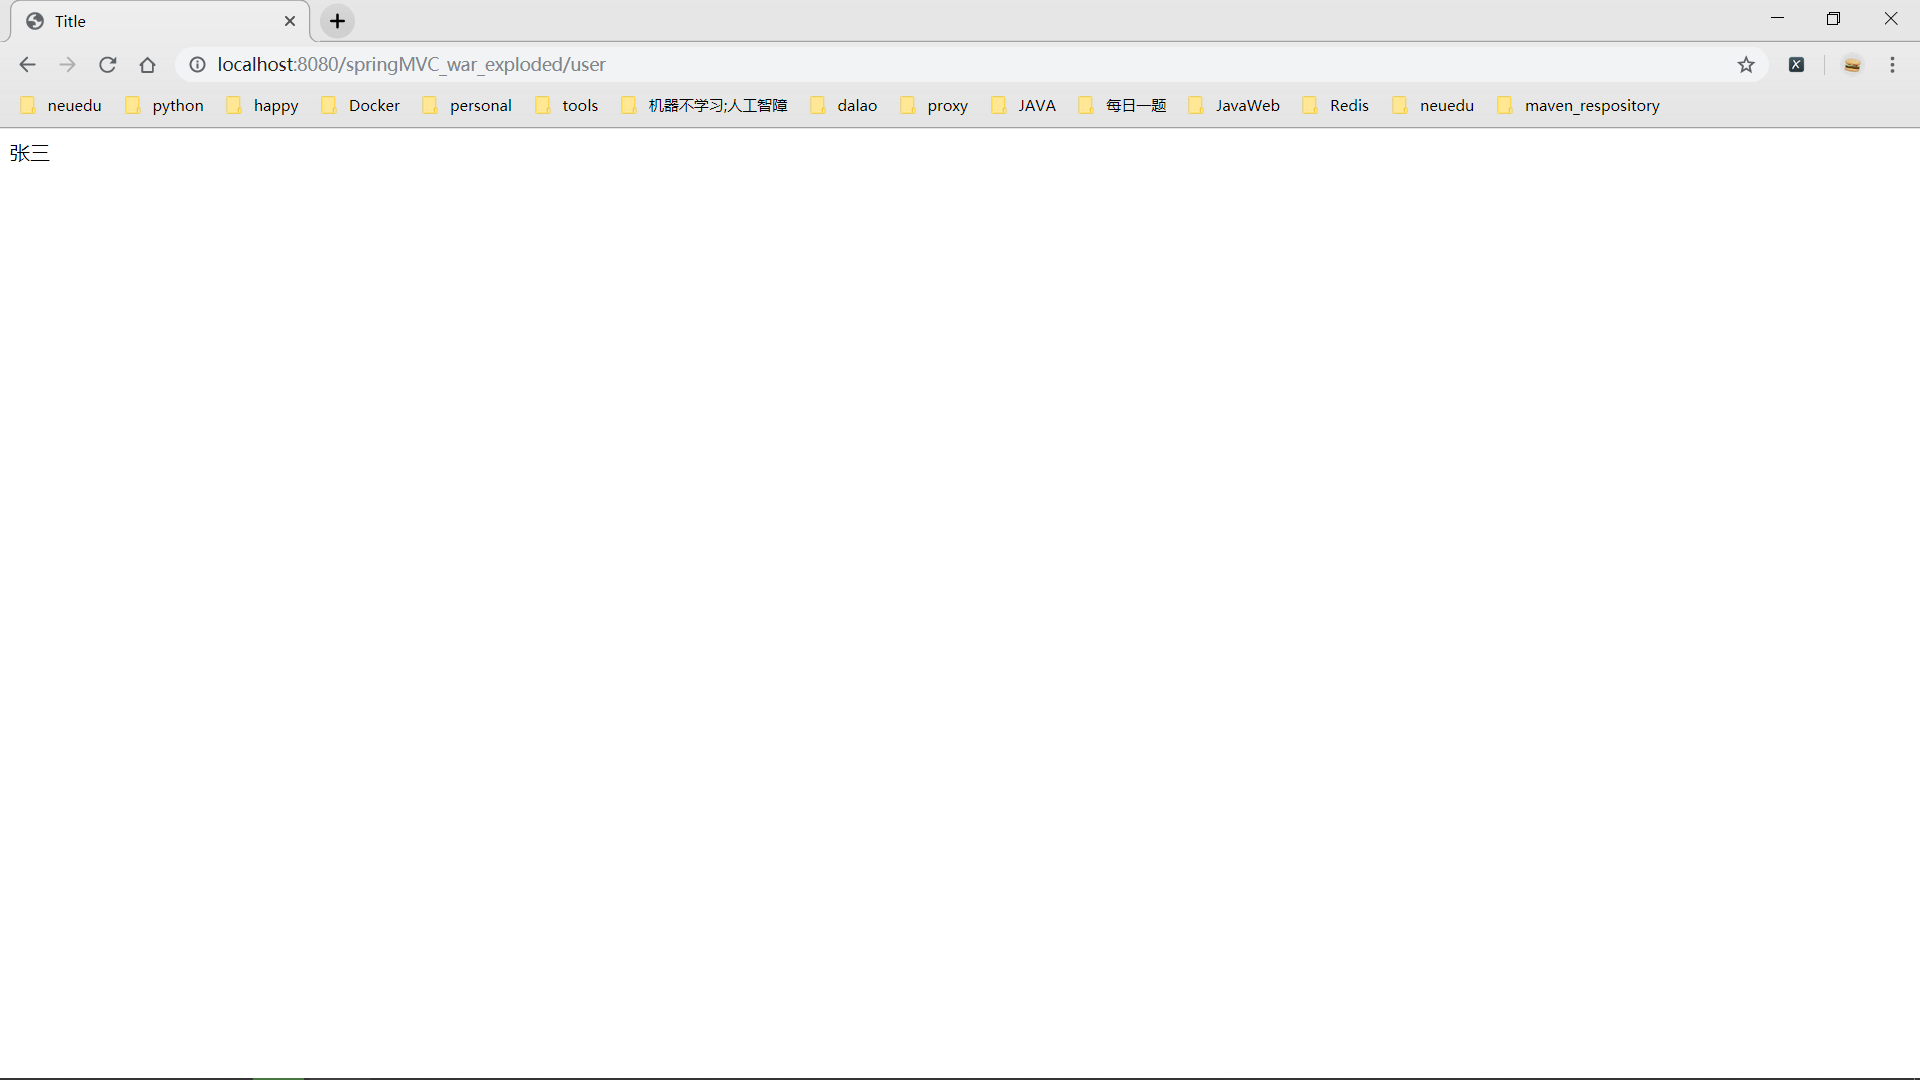This screenshot has height=1080, width=1920.
Task: Go to the home page
Action: pyautogui.click(x=148, y=65)
